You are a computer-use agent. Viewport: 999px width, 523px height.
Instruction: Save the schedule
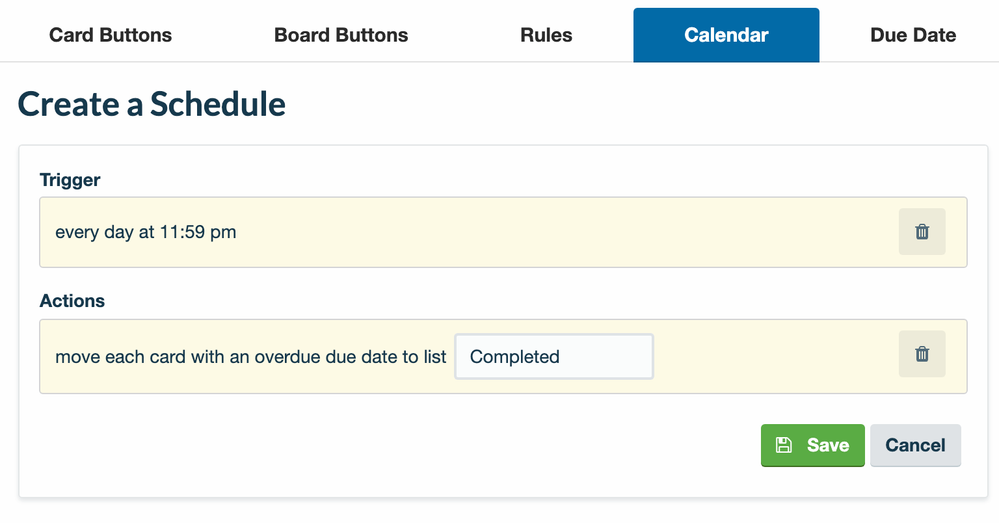click(x=812, y=445)
